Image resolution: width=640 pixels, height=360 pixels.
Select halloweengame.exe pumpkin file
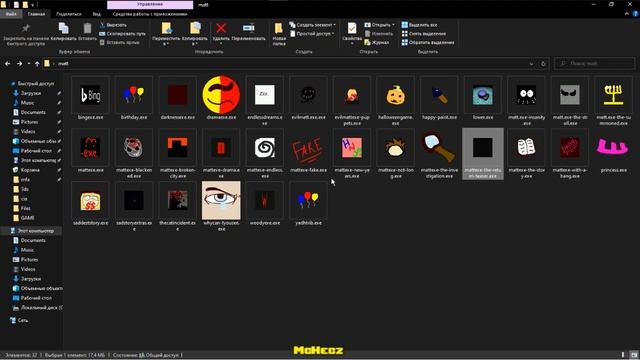pyautogui.click(x=396, y=100)
